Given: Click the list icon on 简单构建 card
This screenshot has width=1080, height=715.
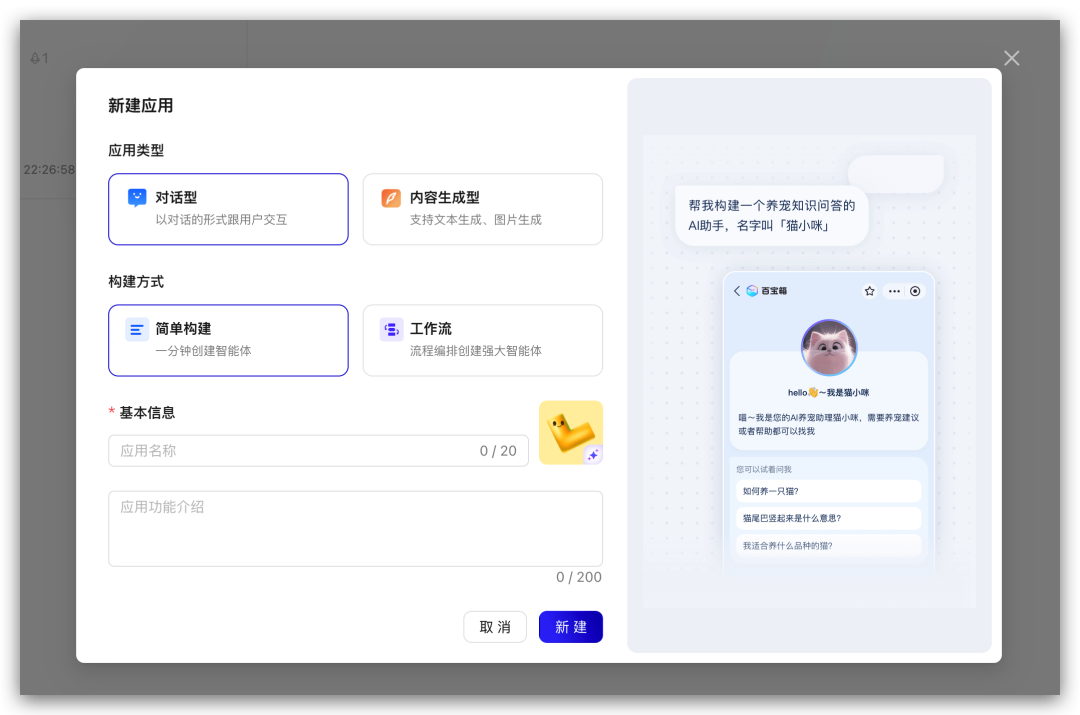Looking at the screenshot, I should (x=135, y=329).
